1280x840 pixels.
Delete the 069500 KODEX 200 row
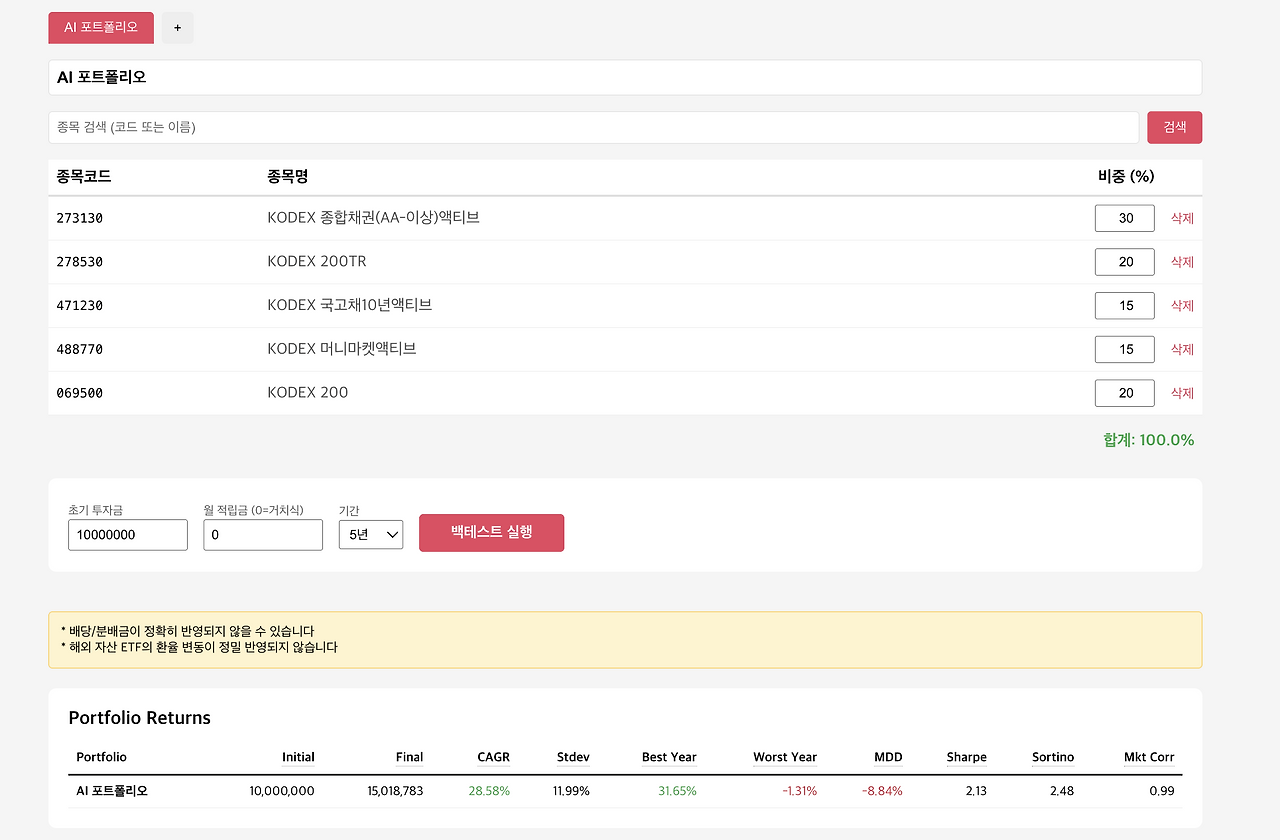(1182, 393)
